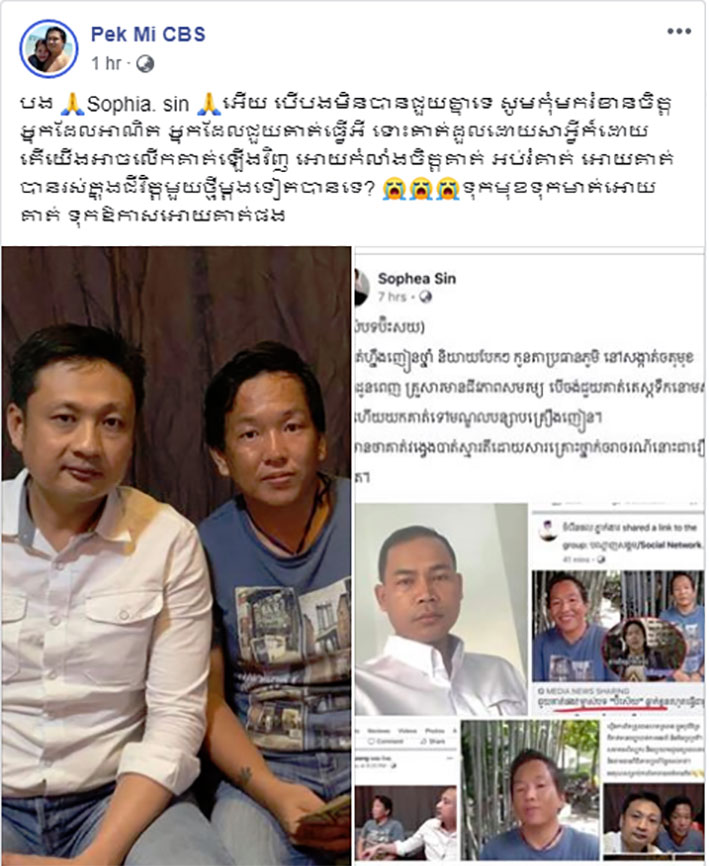Screen dimensions: 709x866
Task: Click the bottom-right two men thumbnail
Action: (654, 823)
